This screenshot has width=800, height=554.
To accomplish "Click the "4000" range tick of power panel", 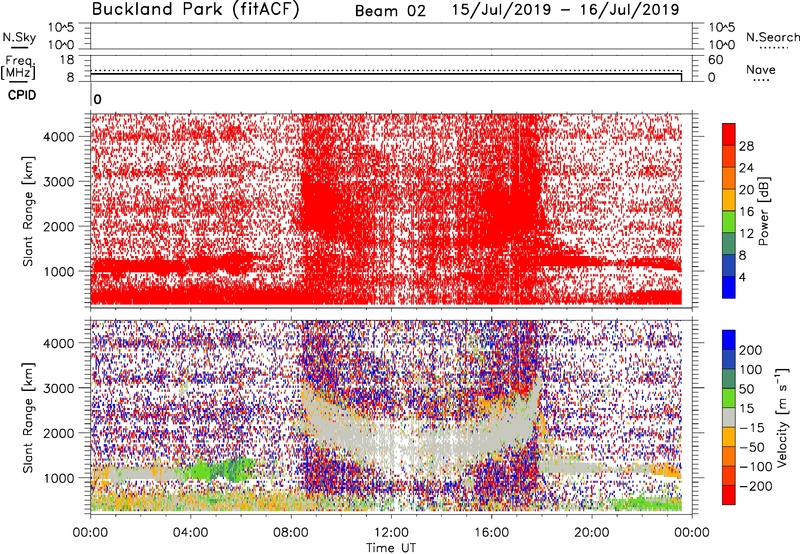I will [x=59, y=137].
